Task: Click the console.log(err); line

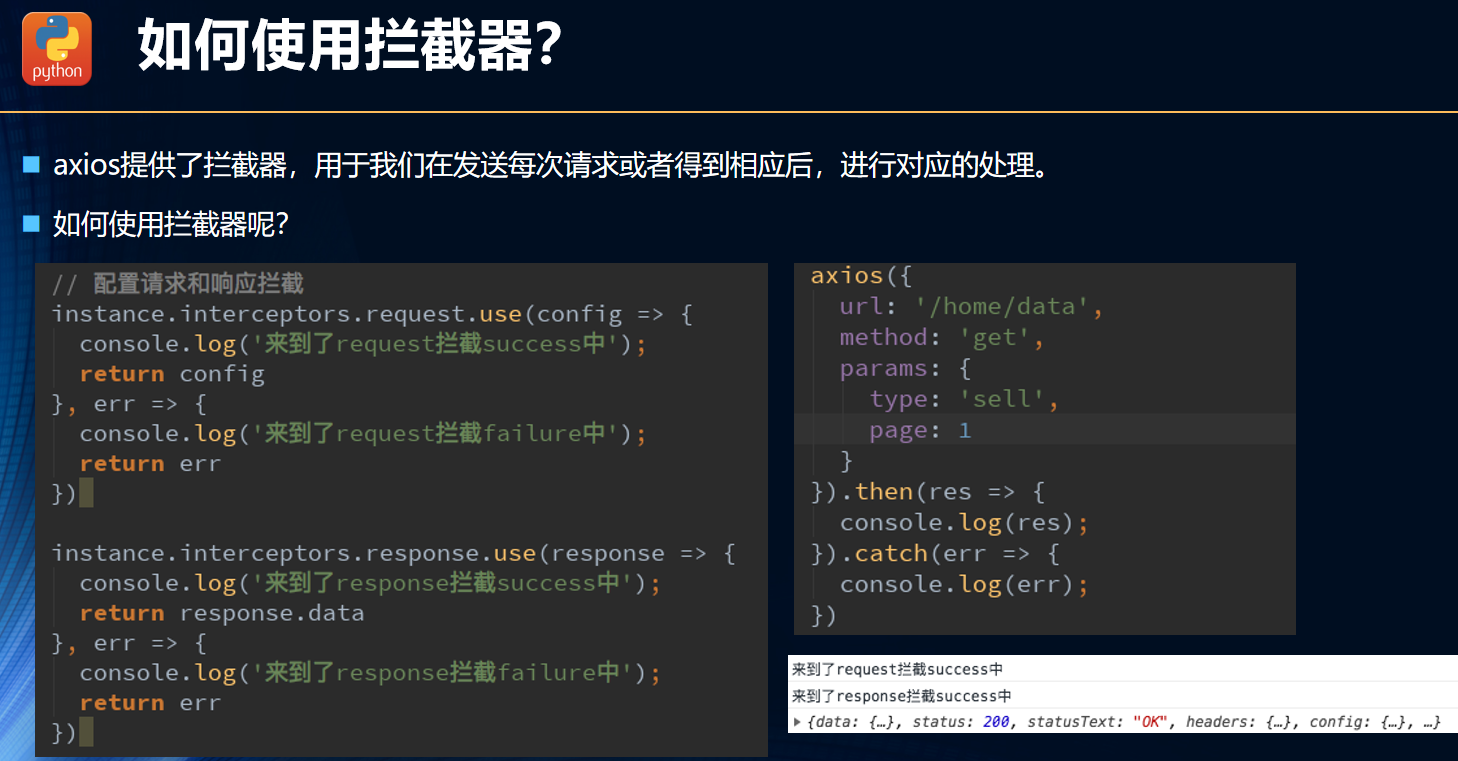Action: click(x=964, y=585)
